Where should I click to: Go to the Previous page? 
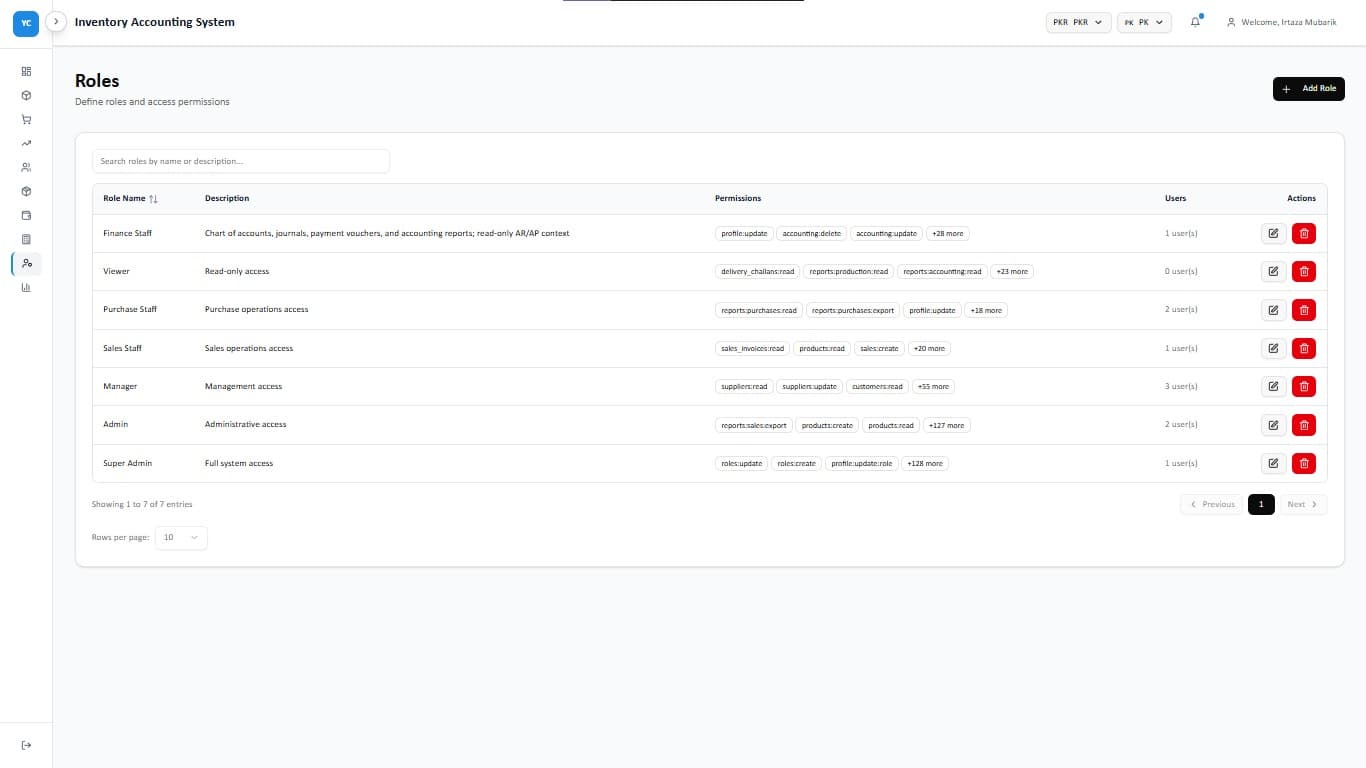1212,504
